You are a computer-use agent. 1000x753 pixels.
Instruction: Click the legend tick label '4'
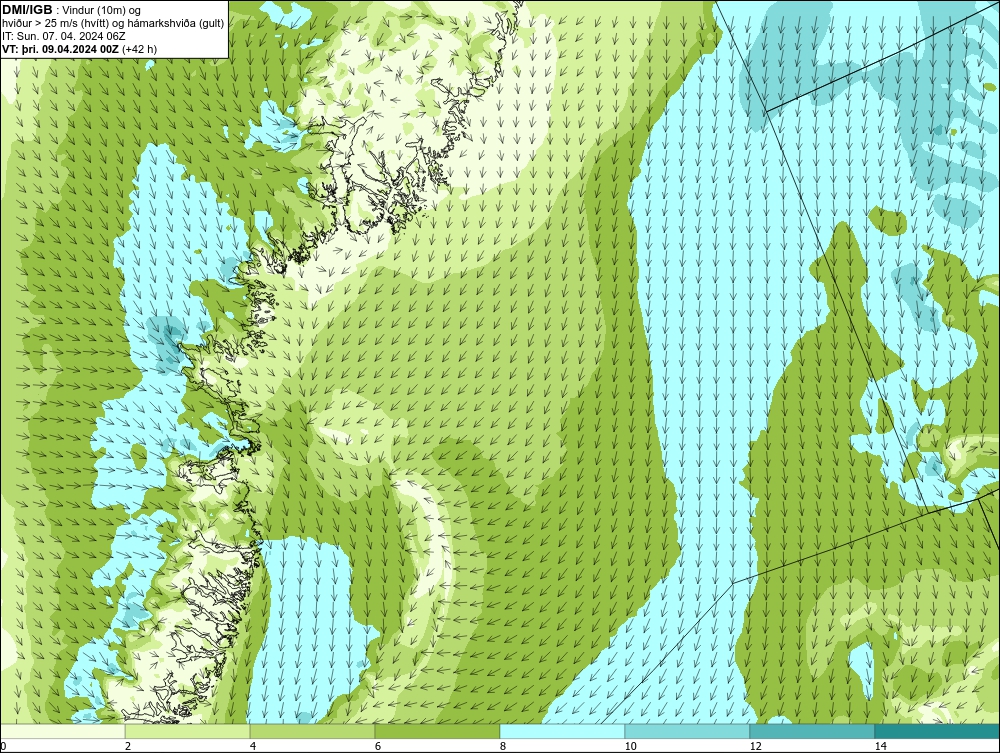pyautogui.click(x=253, y=746)
